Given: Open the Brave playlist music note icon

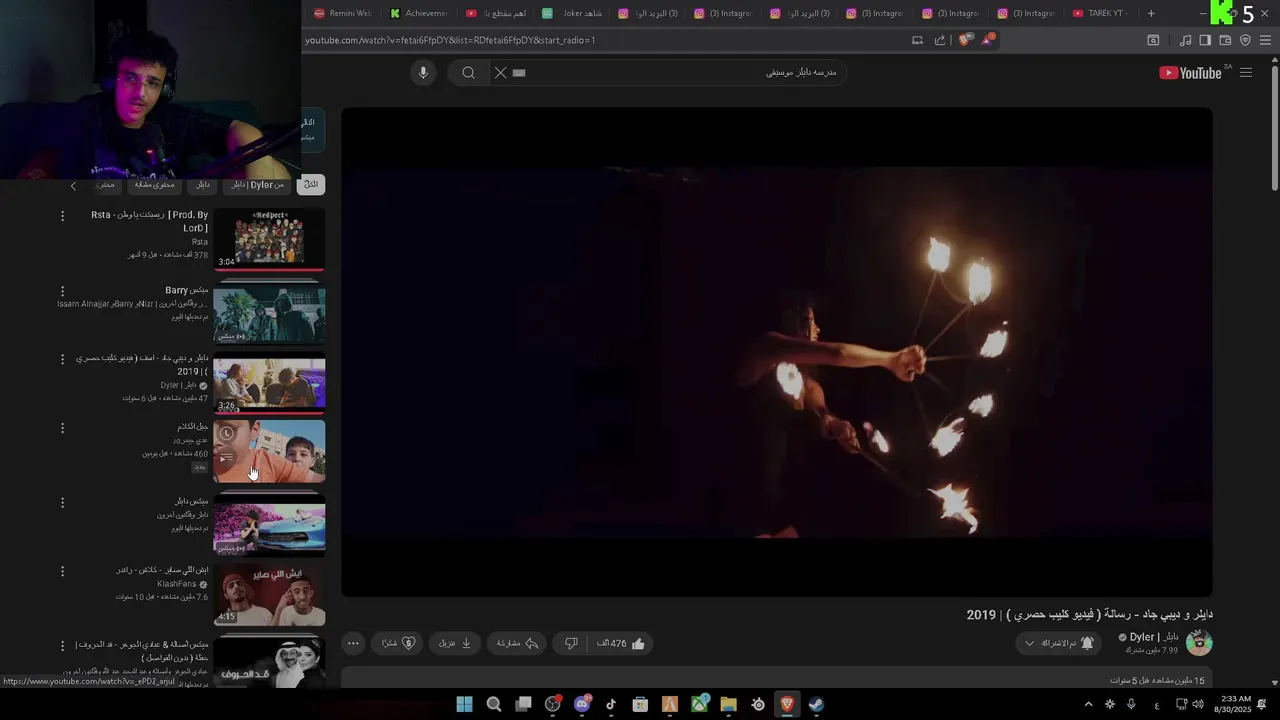Looking at the screenshot, I should pyautogui.click(x=1186, y=40).
